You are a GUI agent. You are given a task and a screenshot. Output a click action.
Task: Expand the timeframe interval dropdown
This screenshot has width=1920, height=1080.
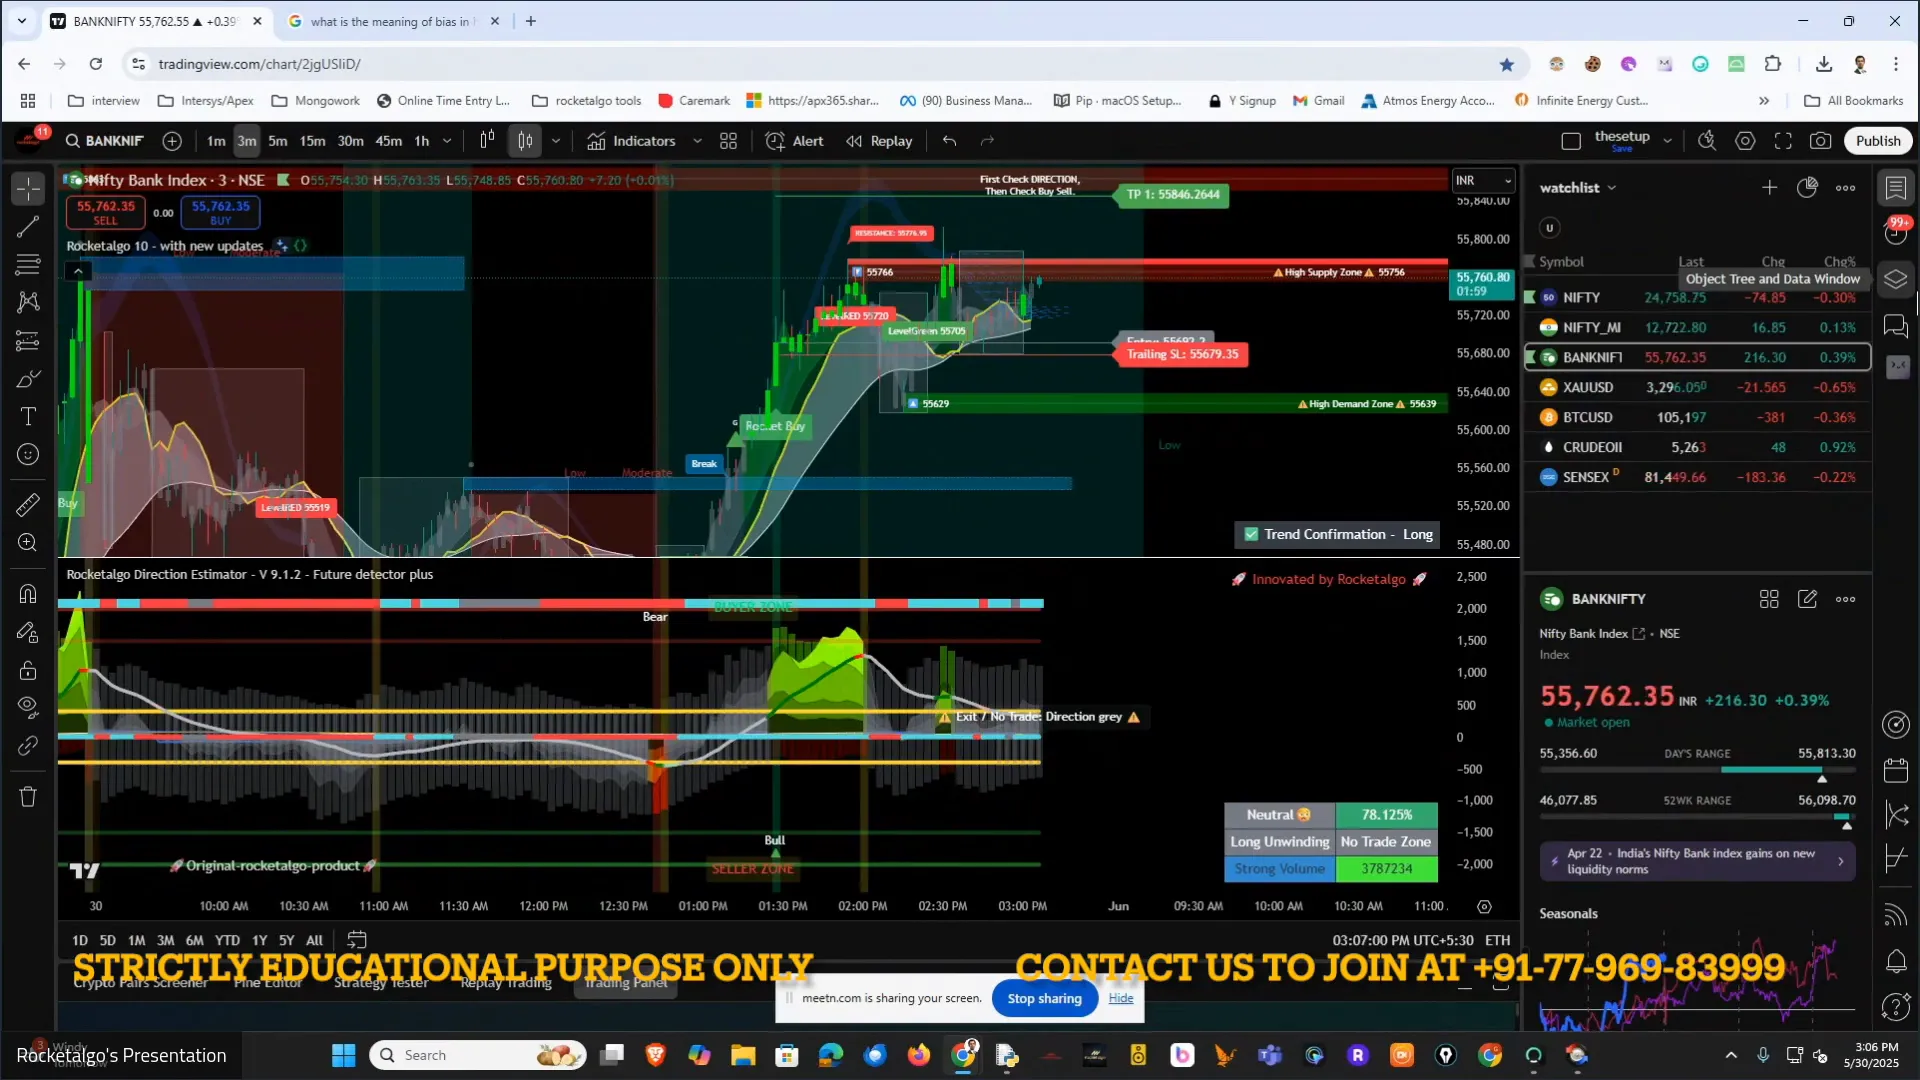tap(447, 141)
